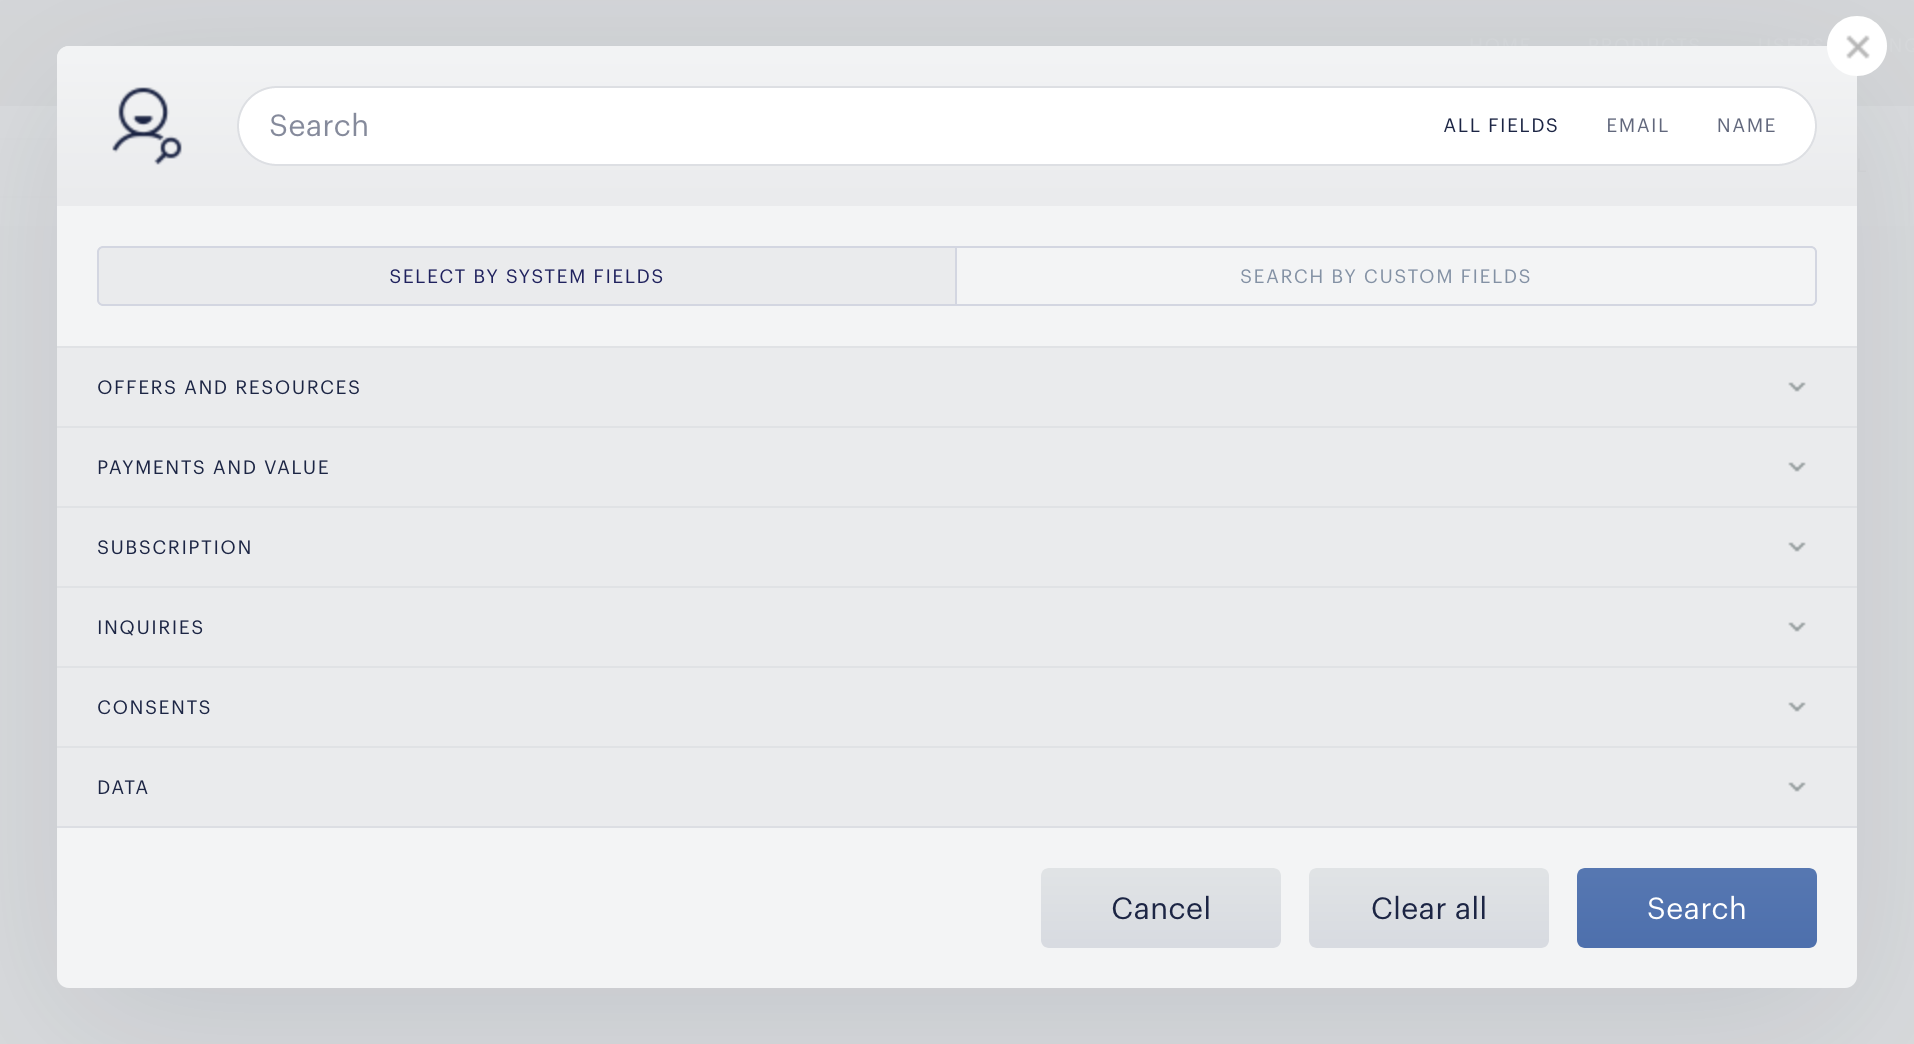Click the chevron beside Subscription

coord(1797,547)
